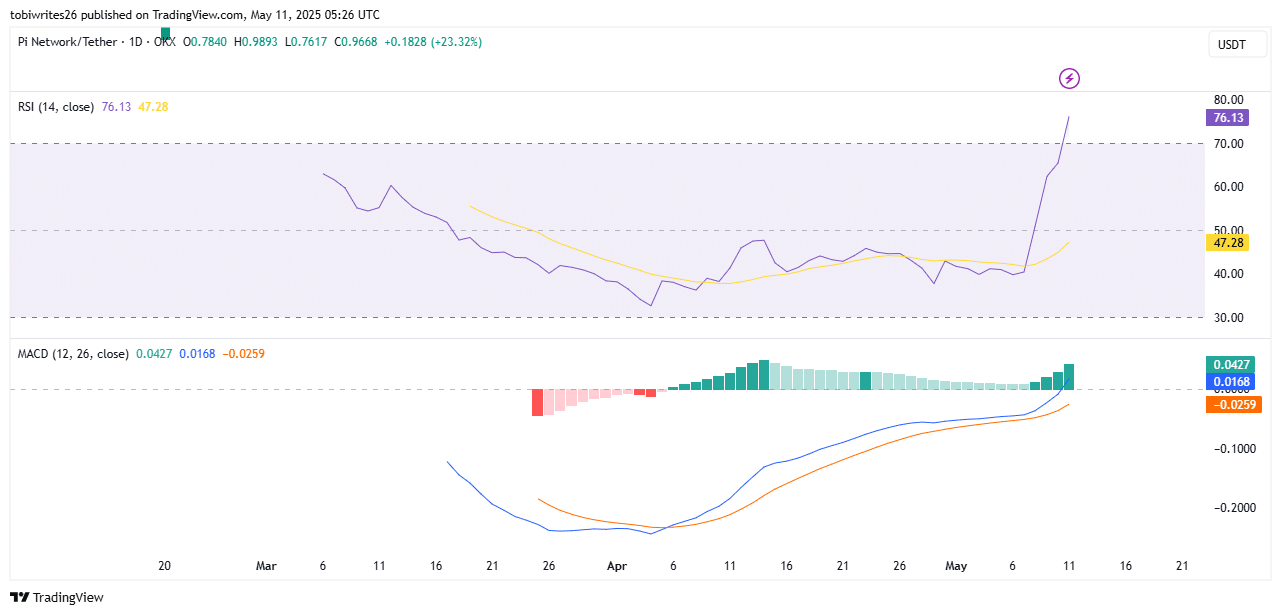Click the Mar label on time axis

(266, 566)
